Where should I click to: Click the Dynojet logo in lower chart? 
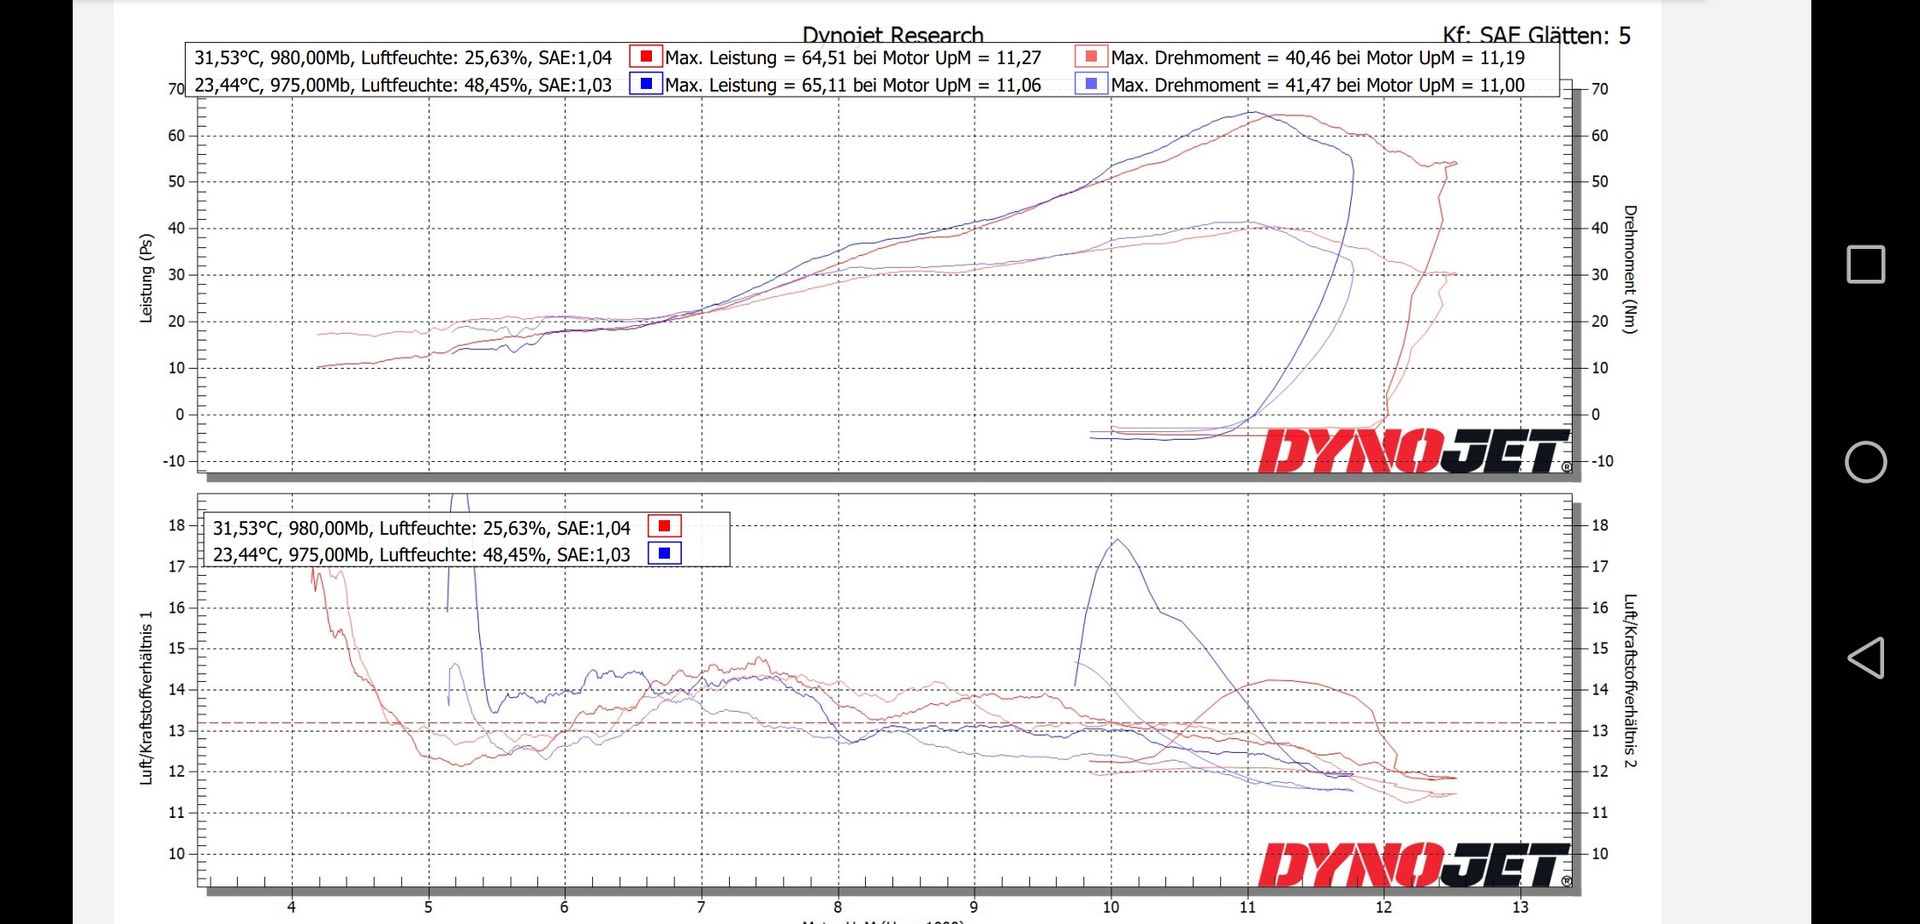click(1414, 865)
